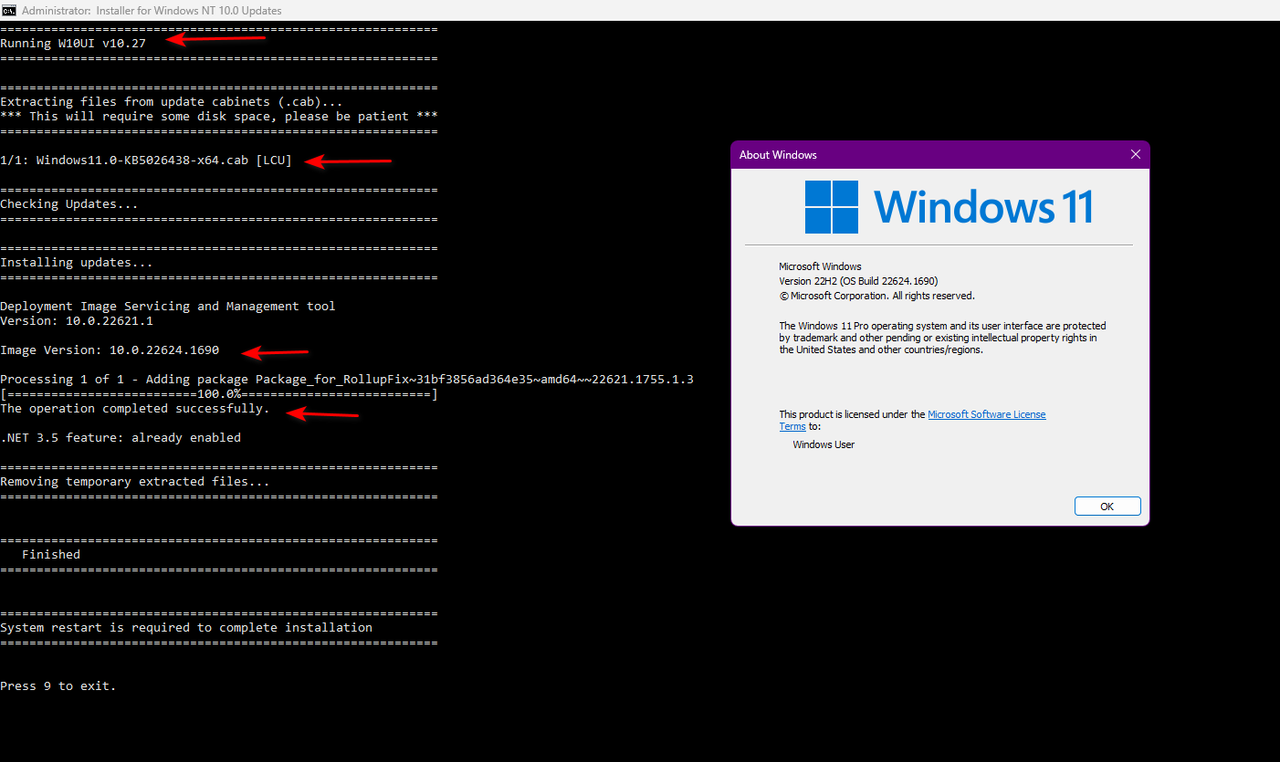Click 'This will require some disk space' line
The height and width of the screenshot is (762, 1280).
point(219,116)
